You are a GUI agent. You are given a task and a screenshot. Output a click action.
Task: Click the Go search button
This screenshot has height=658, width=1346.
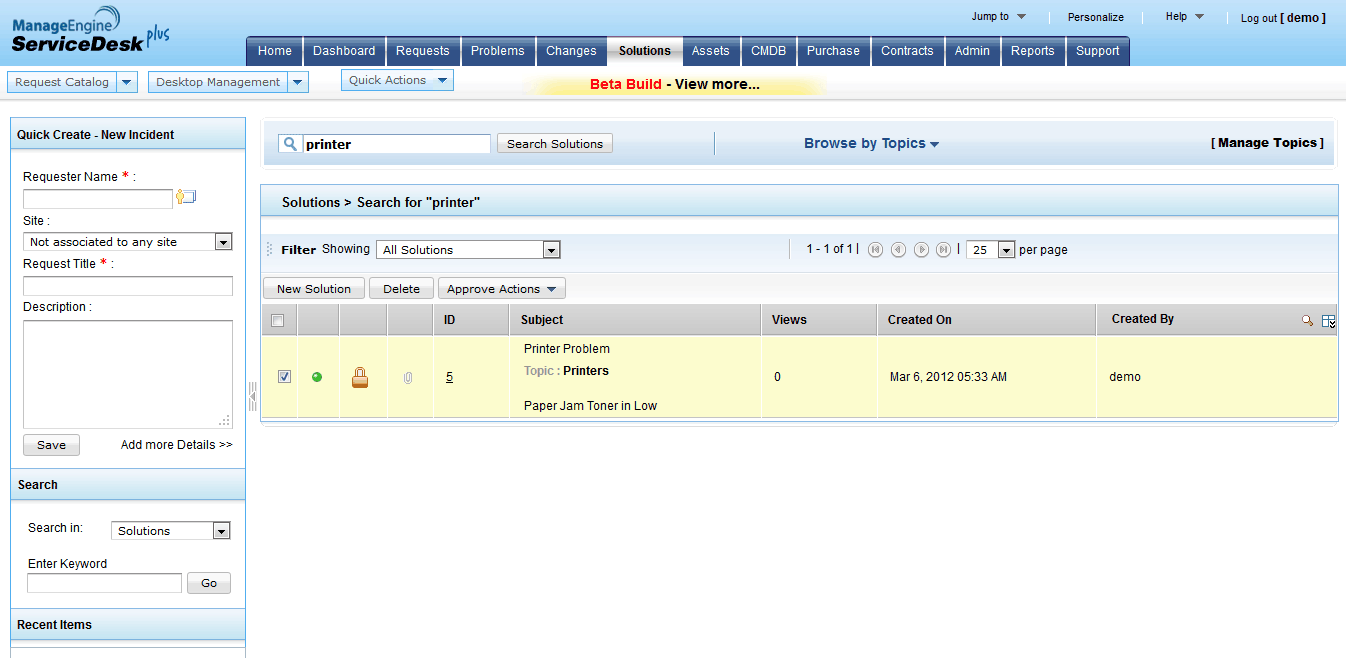(x=209, y=583)
